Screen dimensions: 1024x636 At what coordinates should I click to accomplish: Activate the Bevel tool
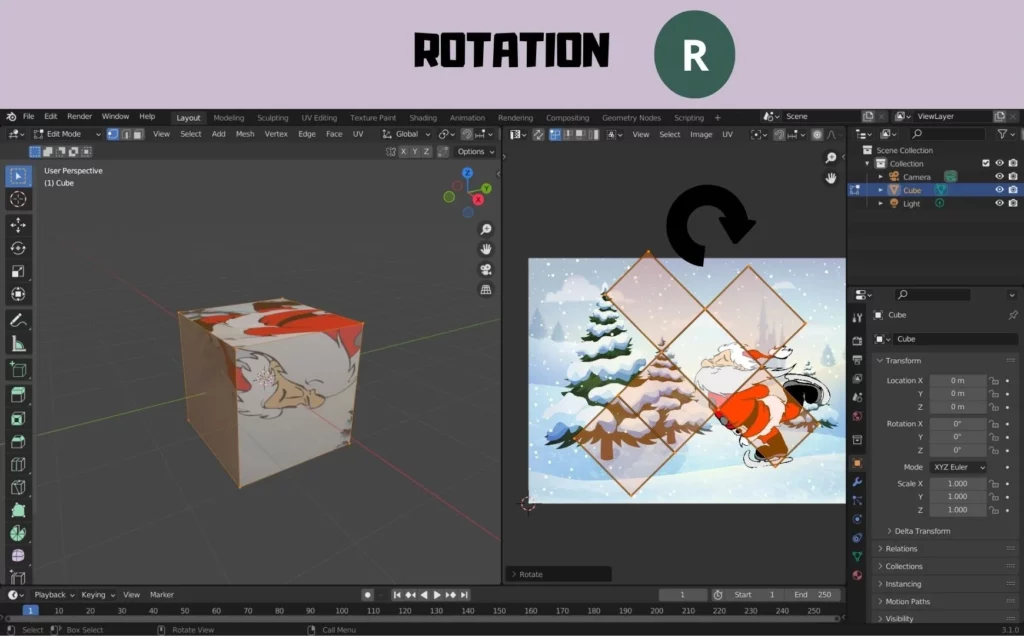[18, 441]
